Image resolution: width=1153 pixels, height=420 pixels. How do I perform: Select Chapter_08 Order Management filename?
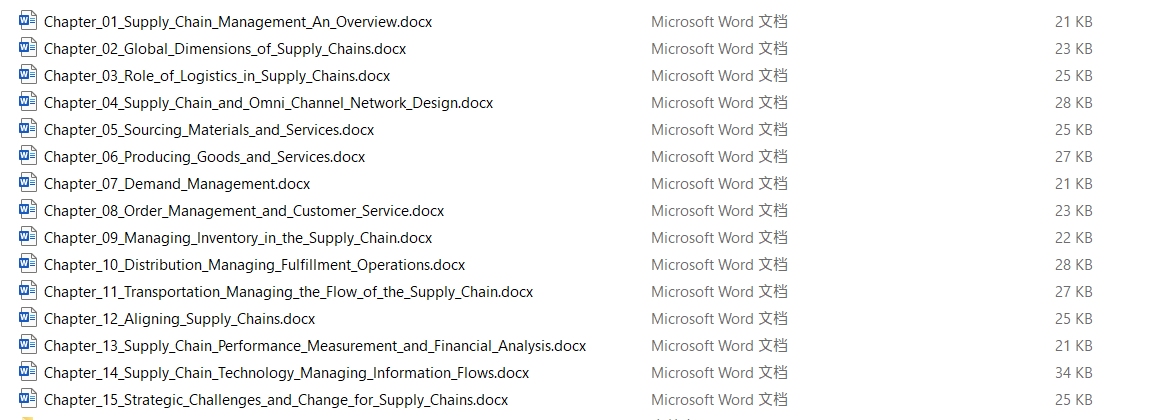(x=244, y=211)
